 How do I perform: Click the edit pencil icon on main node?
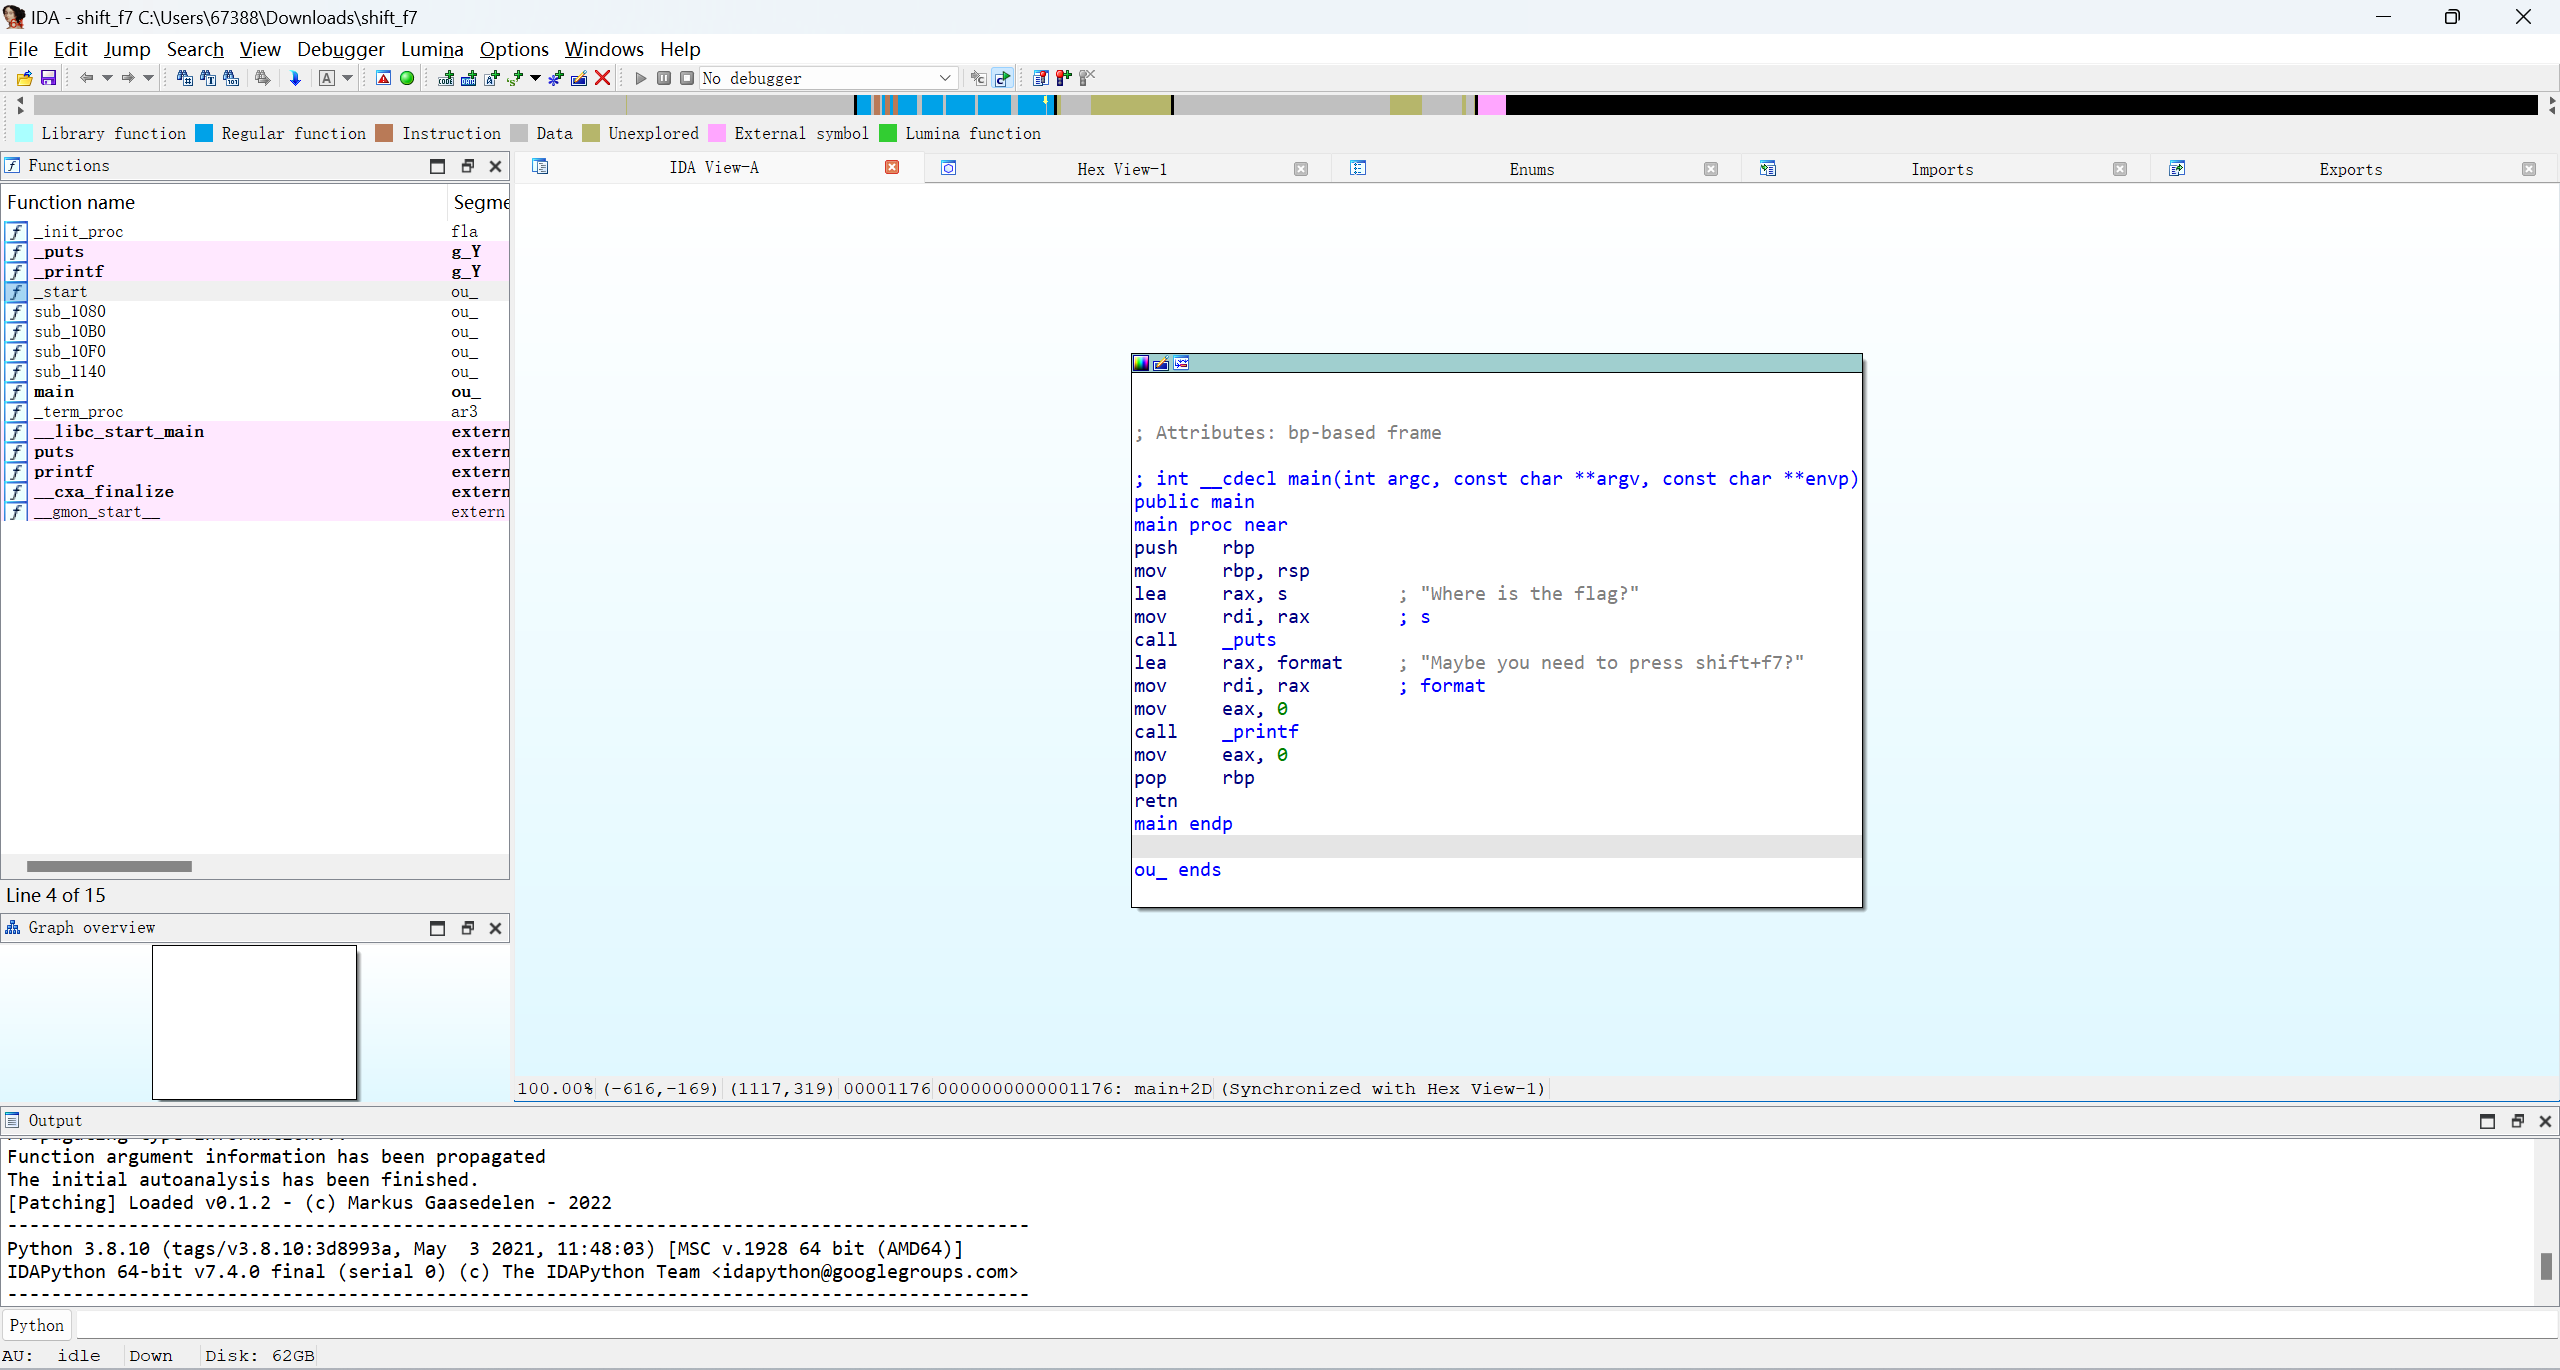point(1161,363)
